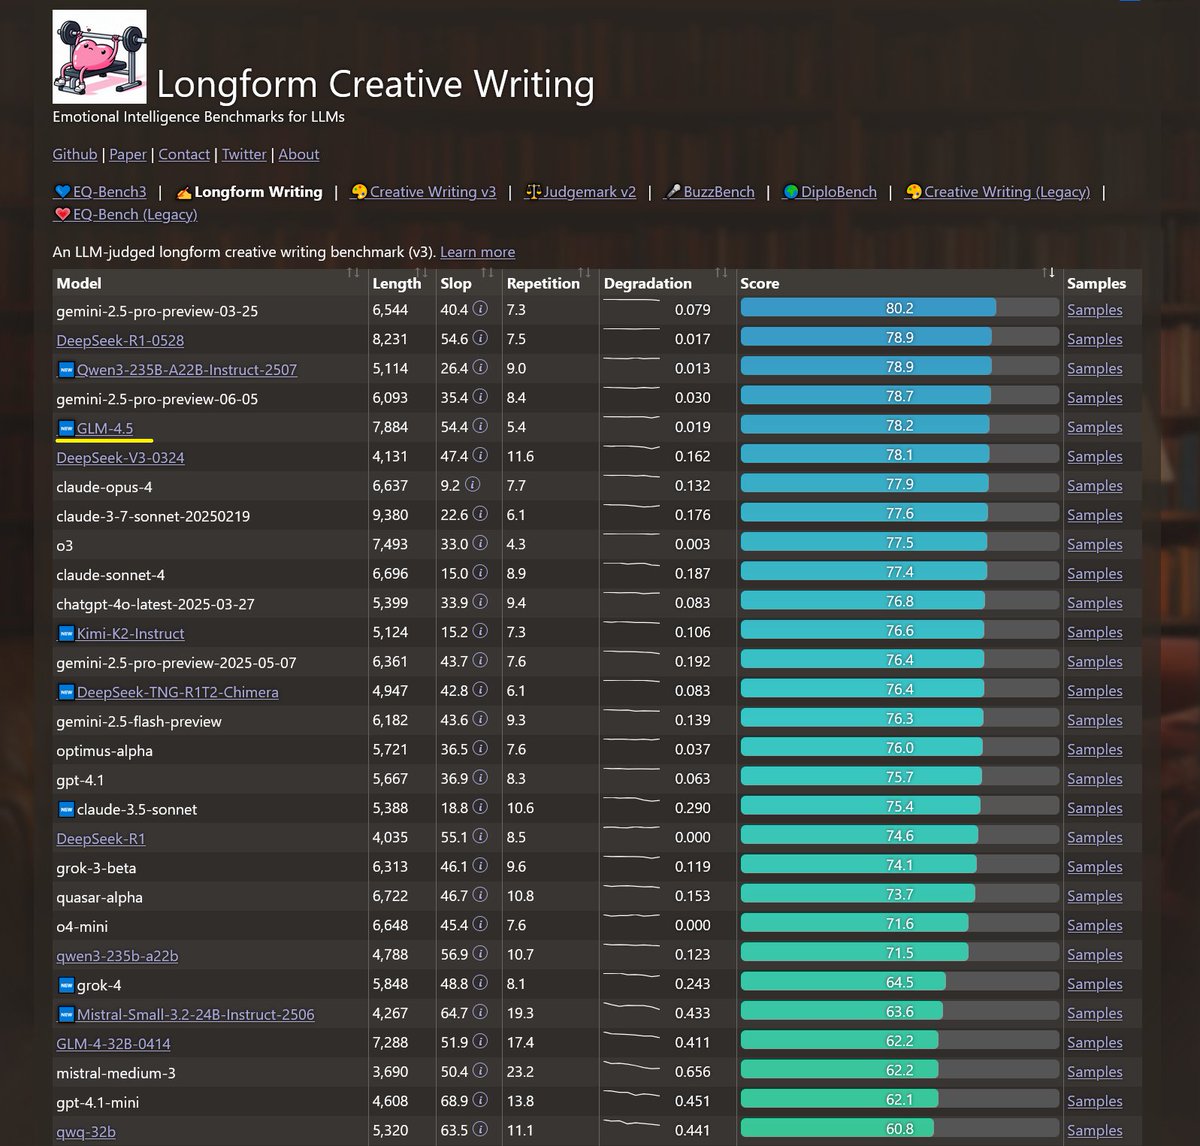This screenshot has width=1200, height=1146.
Task: Open the Contact link
Action: click(x=184, y=154)
